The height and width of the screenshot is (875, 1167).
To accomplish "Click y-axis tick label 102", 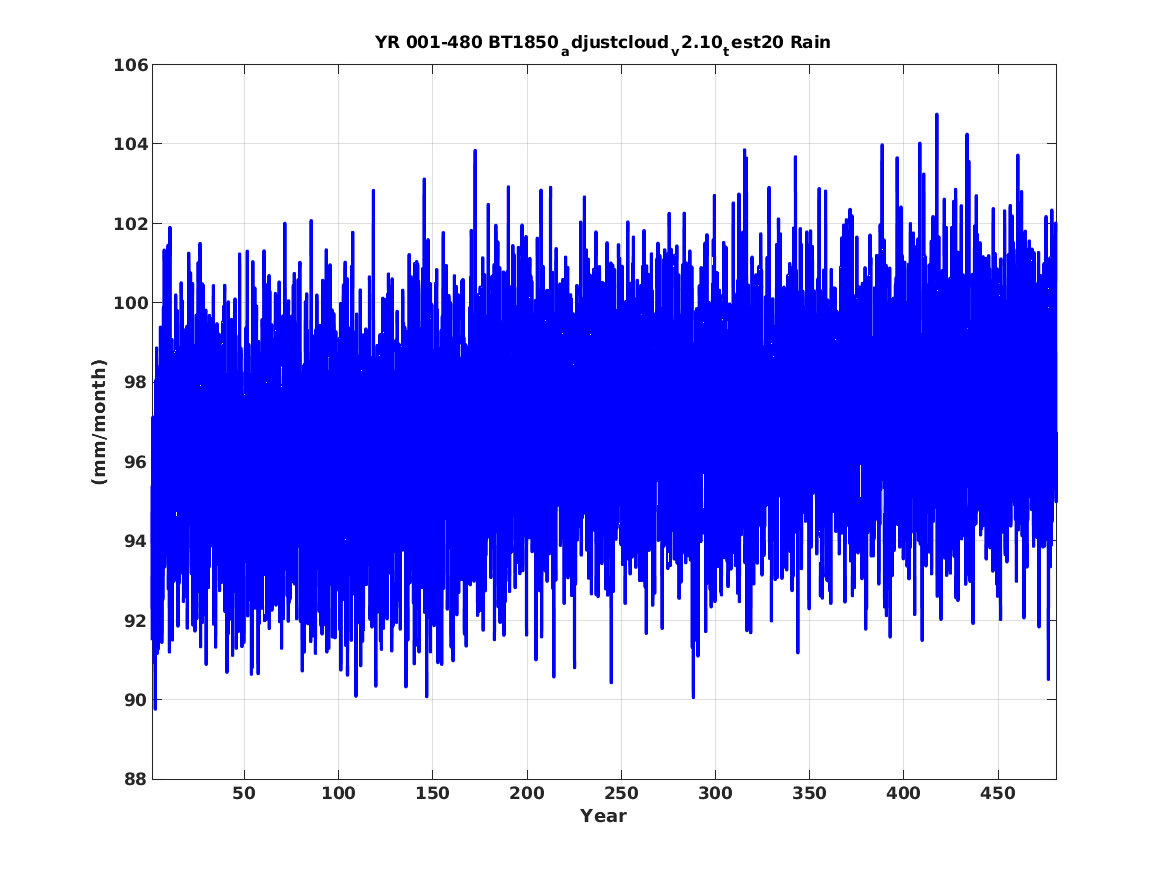I will [x=130, y=223].
